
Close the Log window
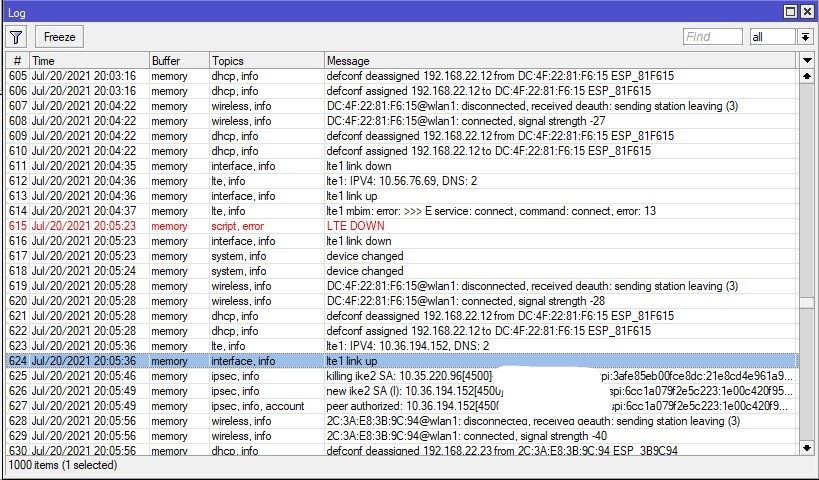(x=807, y=11)
